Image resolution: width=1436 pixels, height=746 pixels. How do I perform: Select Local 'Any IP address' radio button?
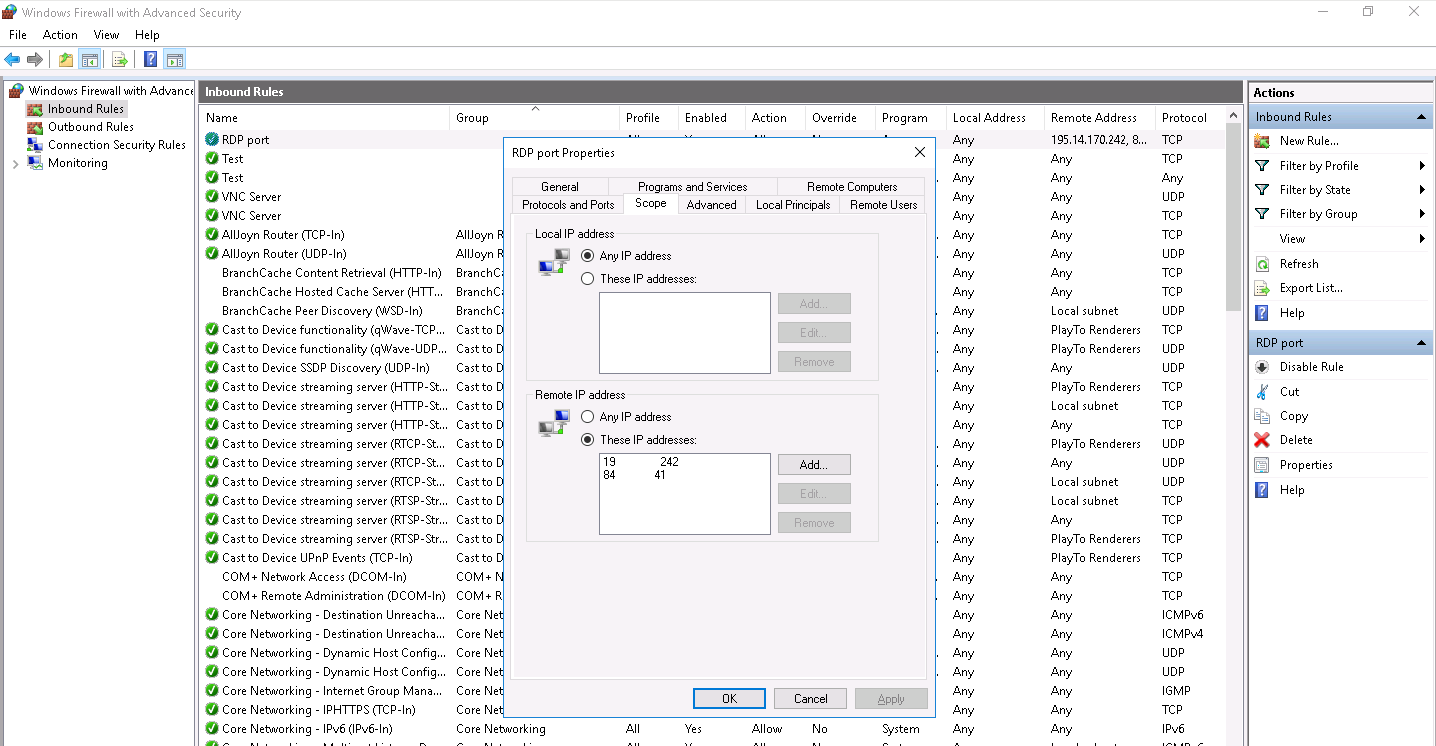coord(588,256)
